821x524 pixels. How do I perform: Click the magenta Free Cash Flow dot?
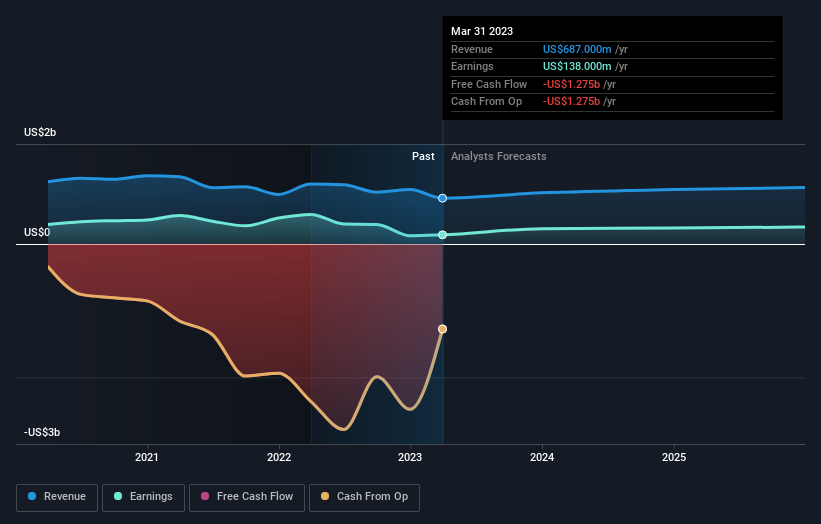[x=206, y=496]
